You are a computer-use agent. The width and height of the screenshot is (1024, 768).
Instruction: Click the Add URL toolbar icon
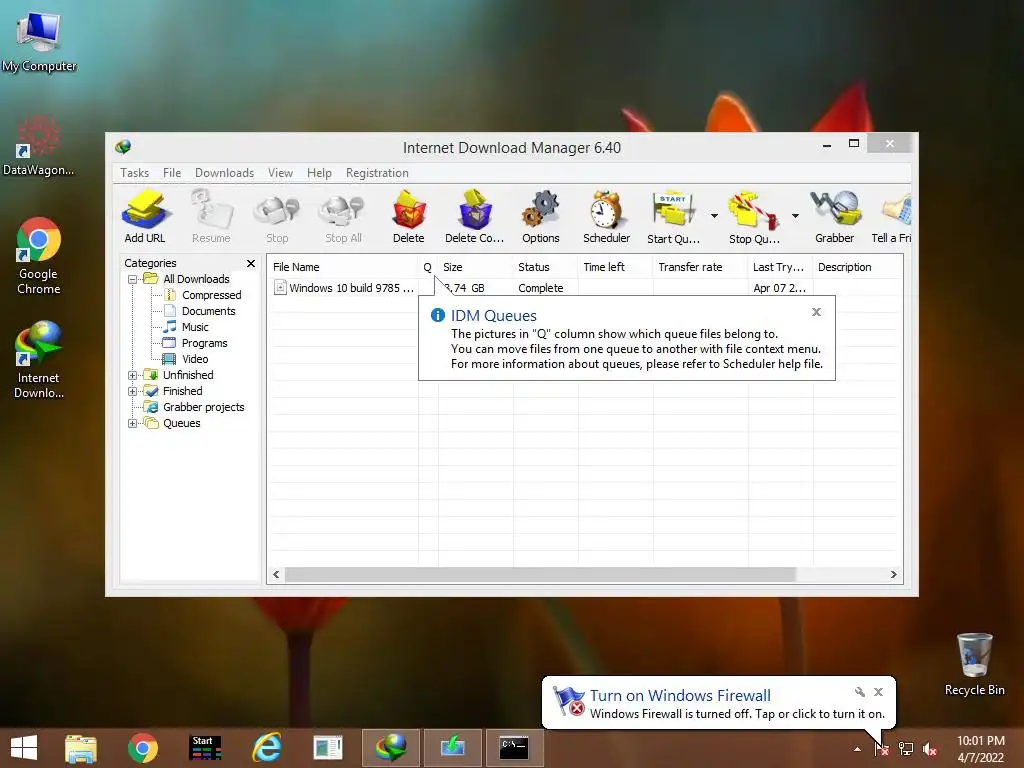click(145, 217)
